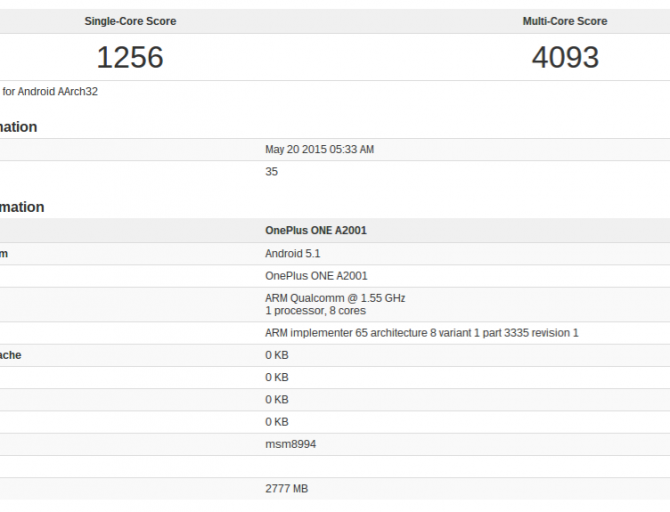Viewport: 670px width, 512px height.
Task: Click the value 35 below the date
Action: [x=271, y=172]
